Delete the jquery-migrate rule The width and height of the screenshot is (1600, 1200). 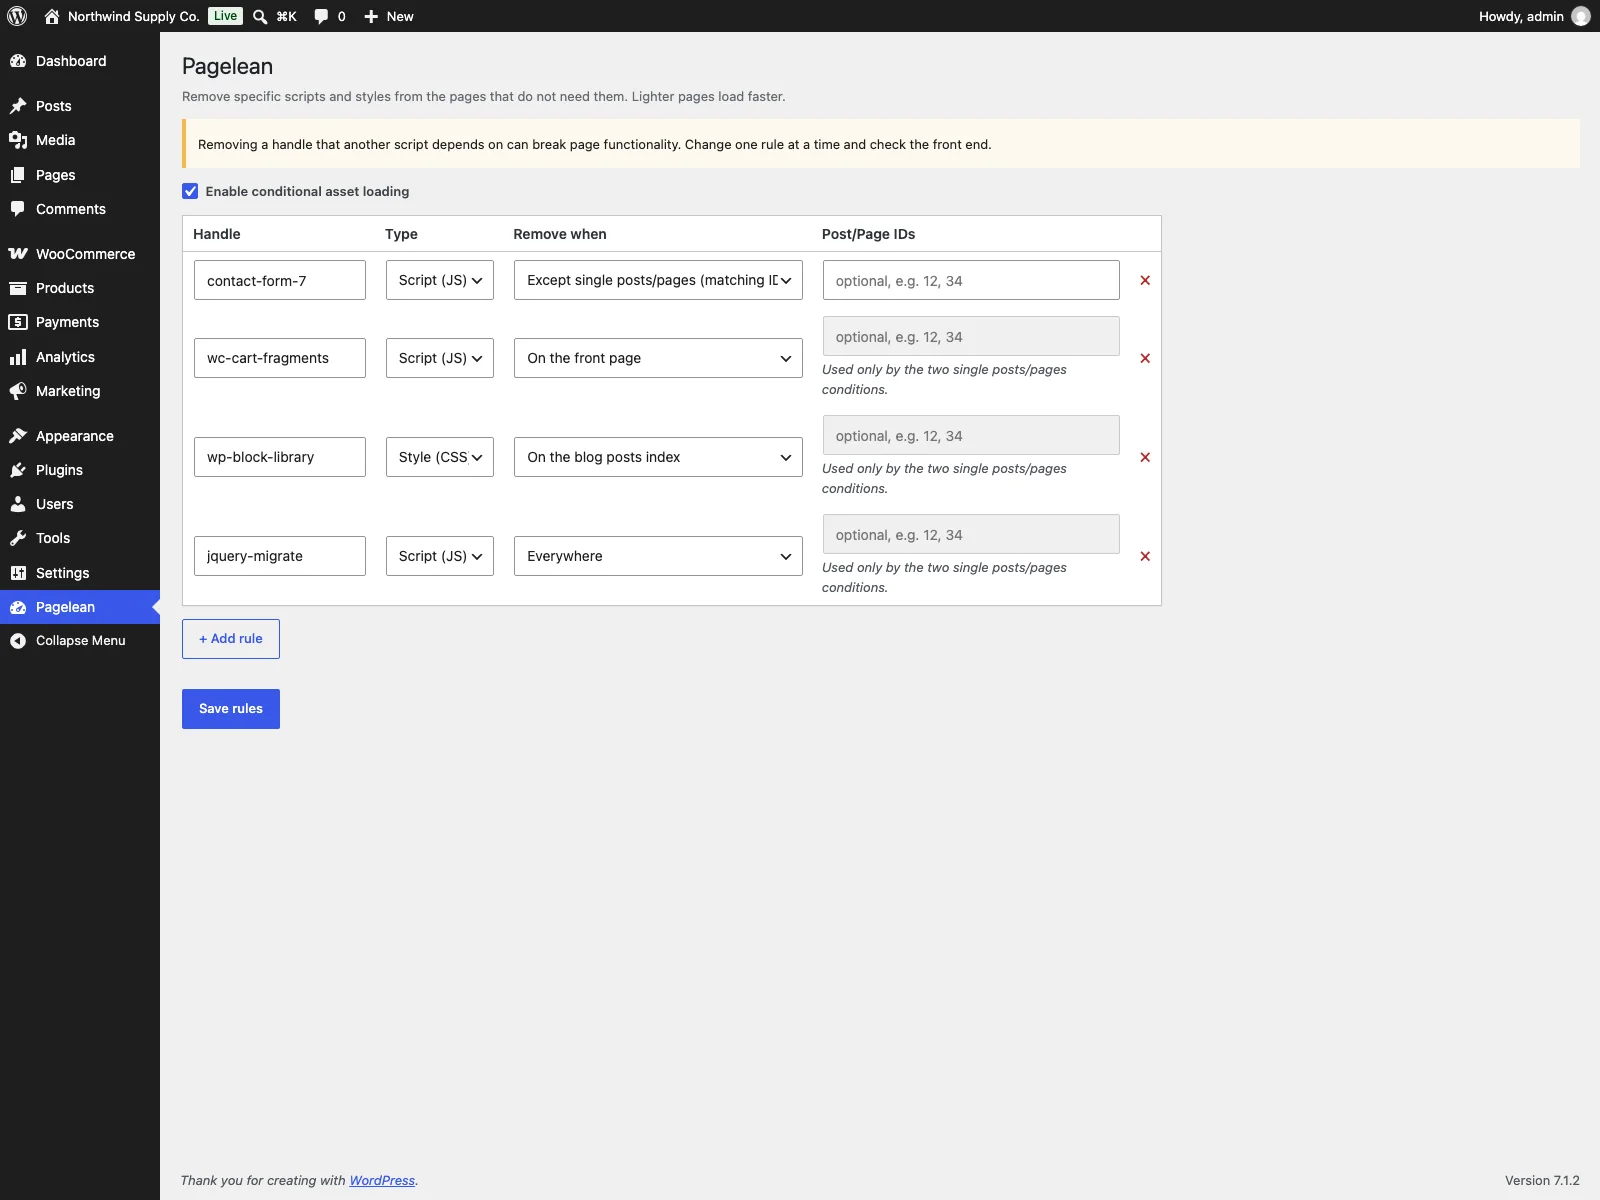[x=1145, y=556]
